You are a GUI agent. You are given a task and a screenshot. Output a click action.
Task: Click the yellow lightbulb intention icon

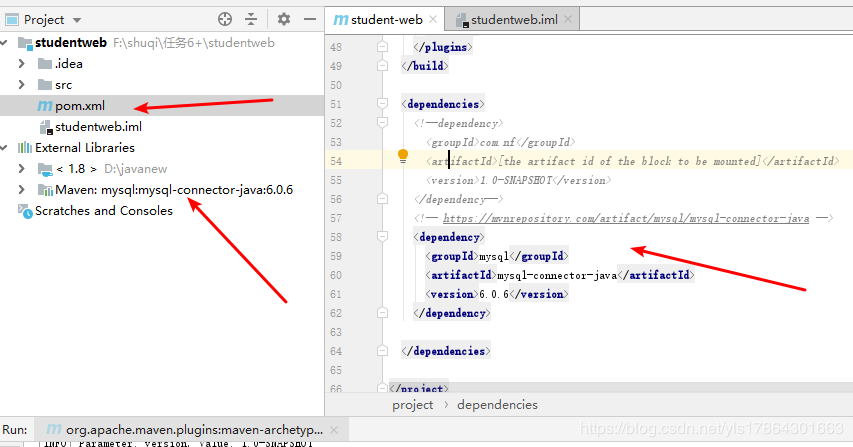[403, 157]
